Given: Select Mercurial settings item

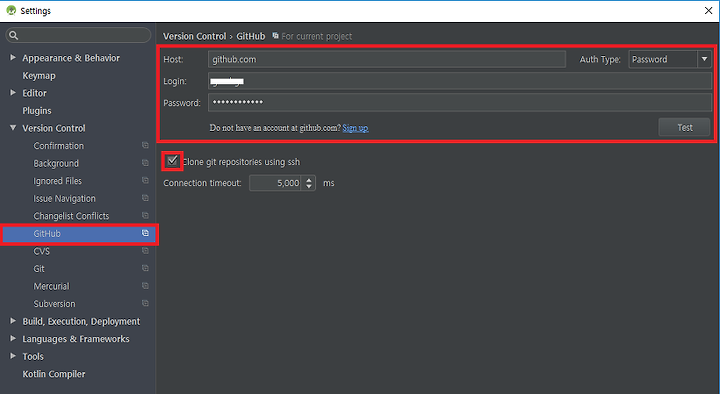Looking at the screenshot, I should 51,286.
